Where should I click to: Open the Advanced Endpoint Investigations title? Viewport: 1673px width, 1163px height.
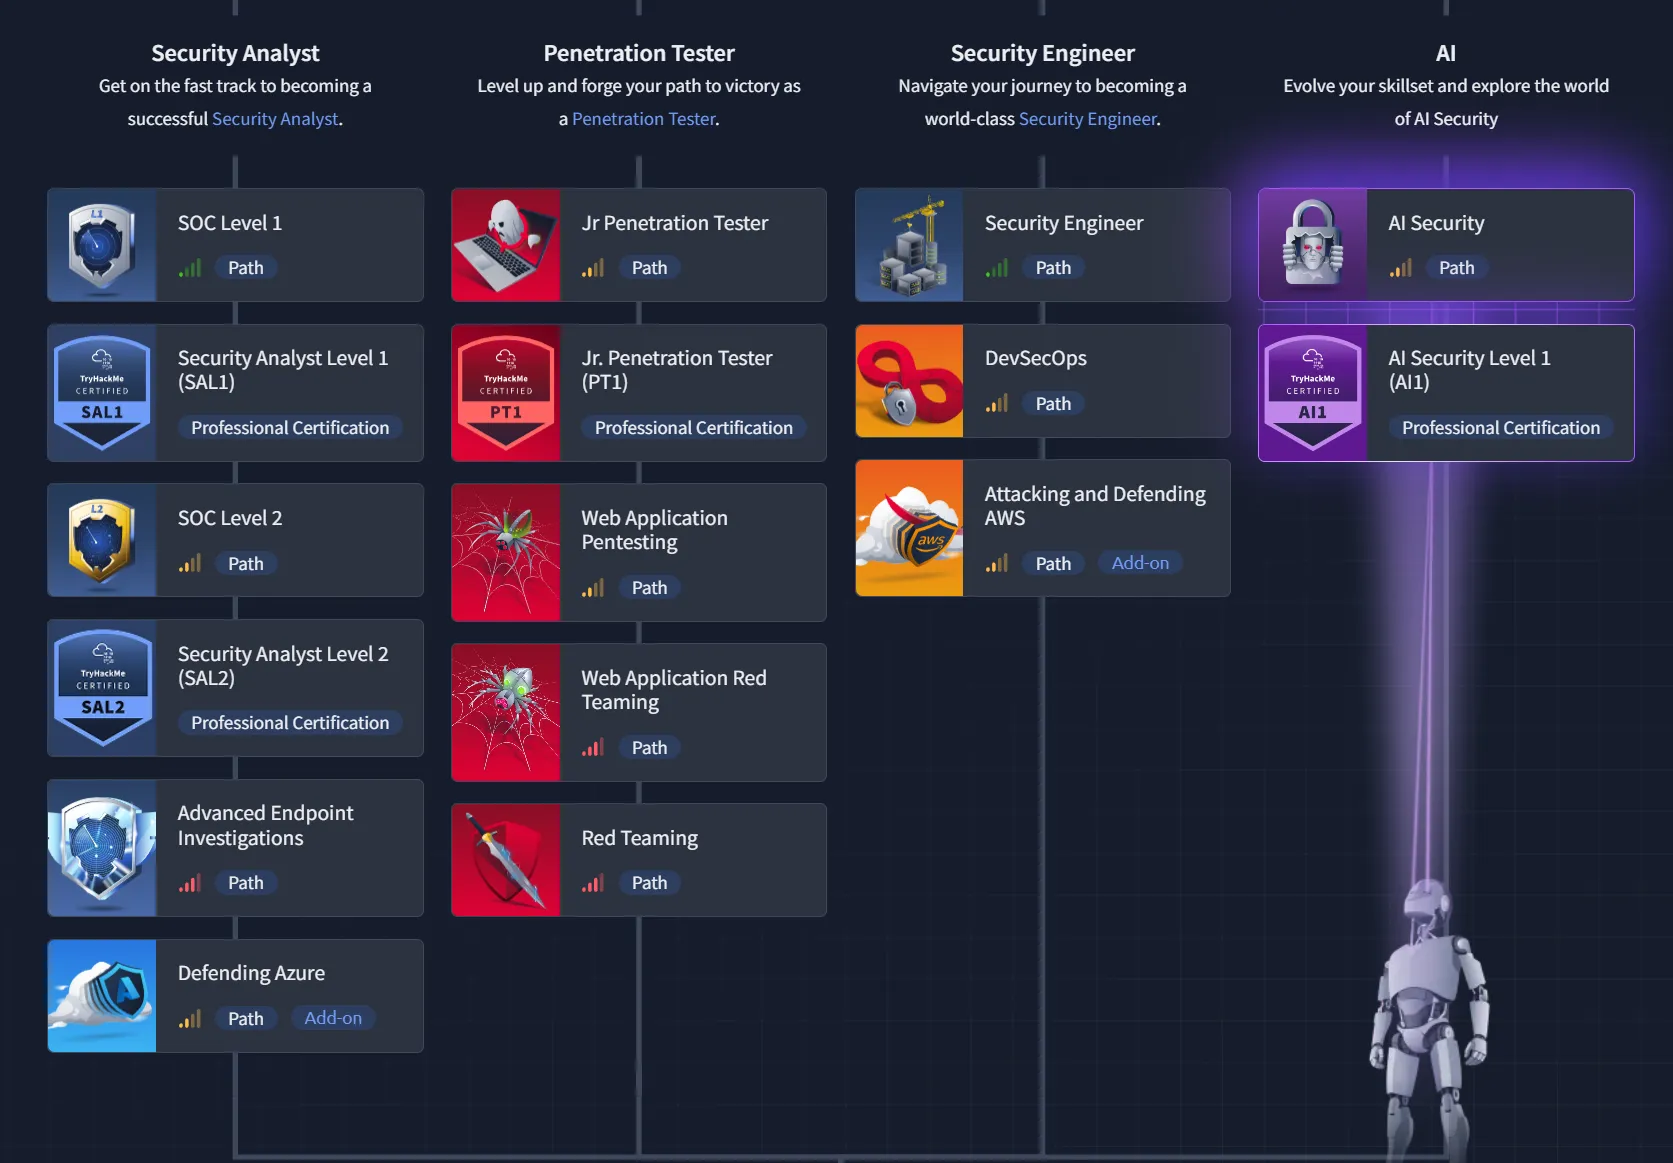[265, 826]
